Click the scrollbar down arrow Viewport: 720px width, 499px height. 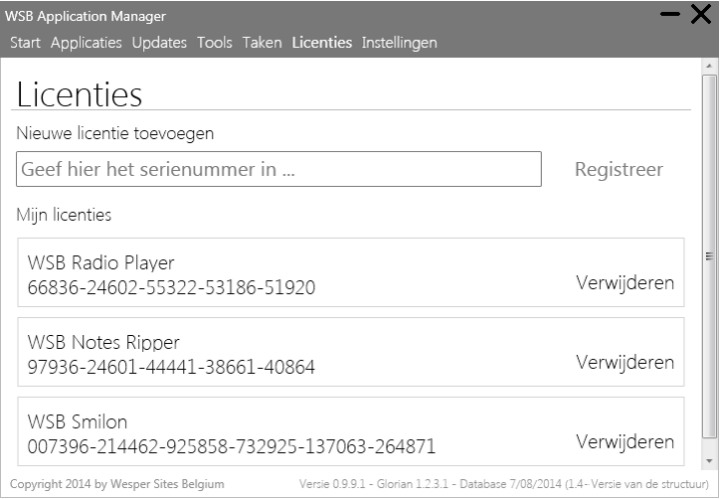(710, 460)
